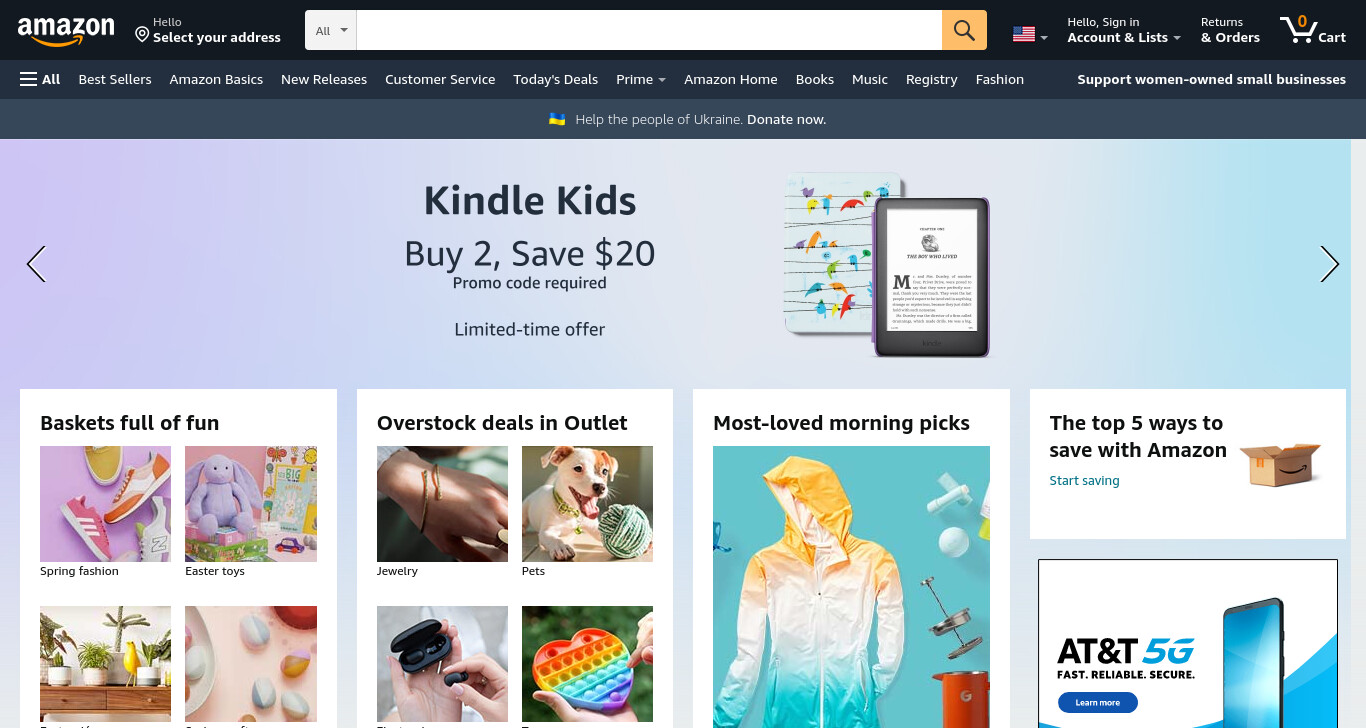This screenshot has width=1366, height=728.
Task: Expand the All search category dropdown
Action: pos(331,30)
